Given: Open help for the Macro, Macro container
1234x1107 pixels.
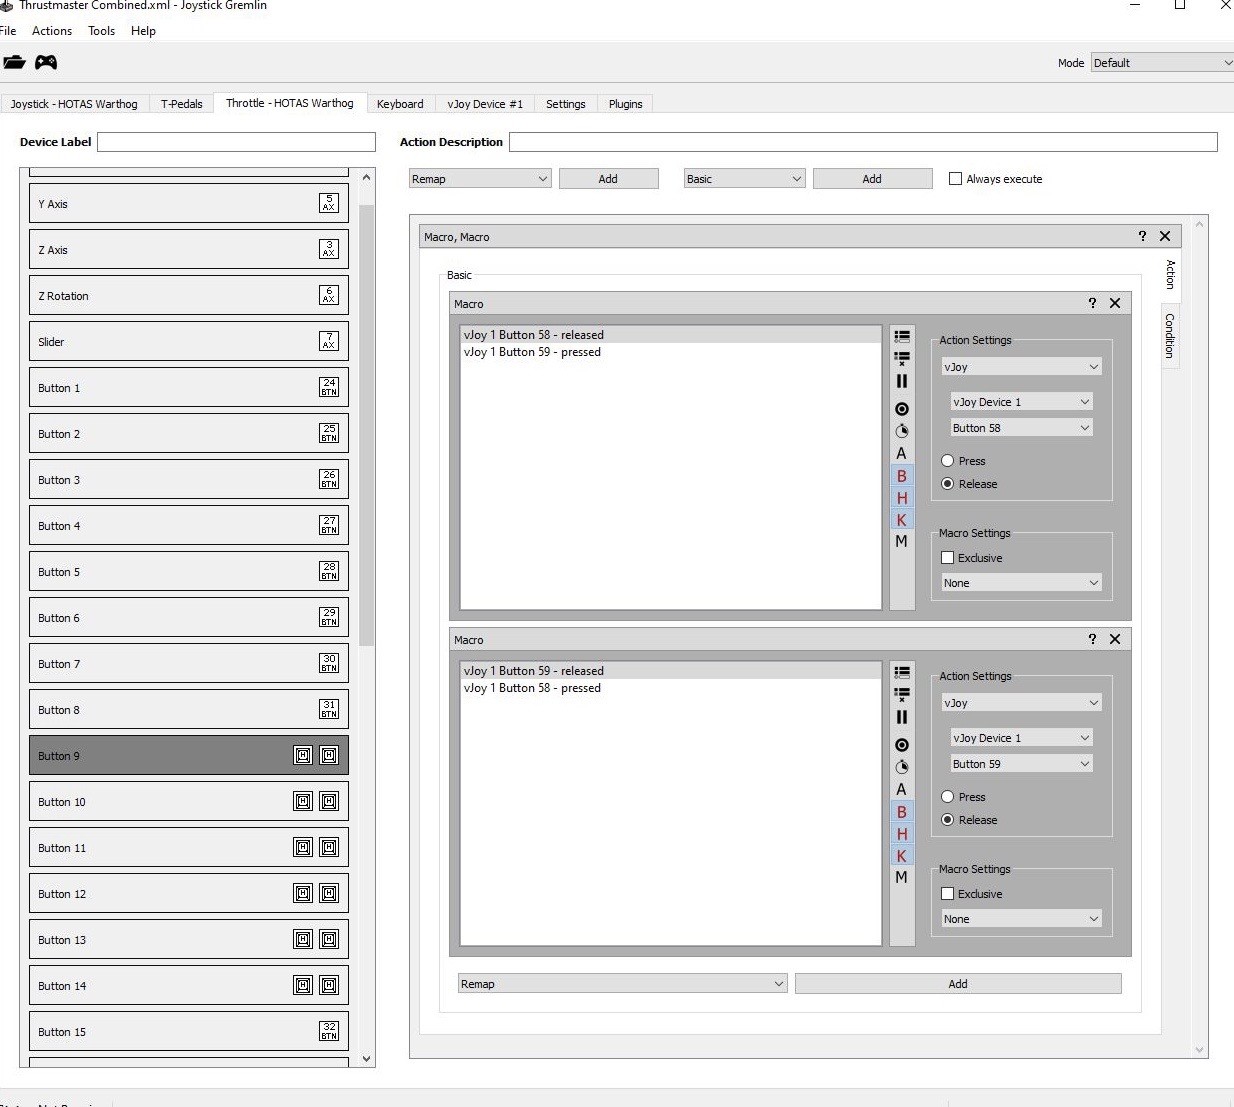Looking at the screenshot, I should (1142, 236).
